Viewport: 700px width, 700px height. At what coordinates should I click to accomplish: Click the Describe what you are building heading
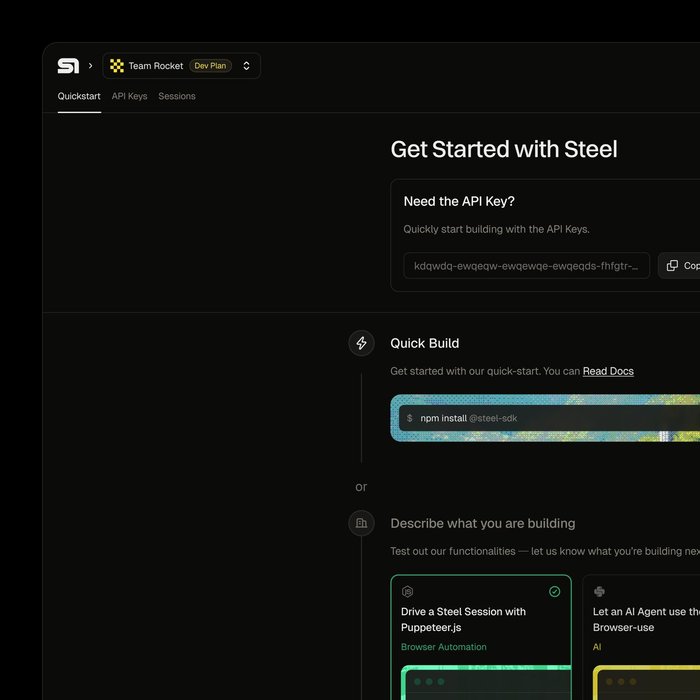[x=483, y=523]
